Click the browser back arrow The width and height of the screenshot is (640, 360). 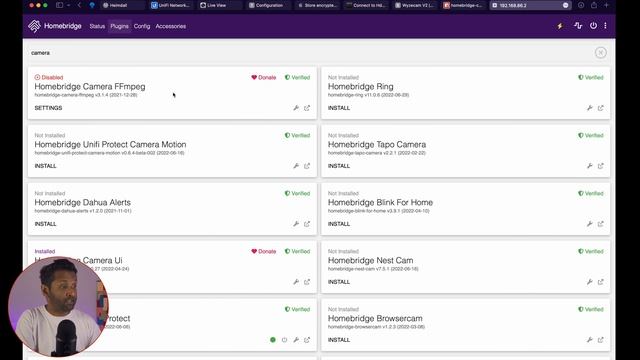[79, 5]
